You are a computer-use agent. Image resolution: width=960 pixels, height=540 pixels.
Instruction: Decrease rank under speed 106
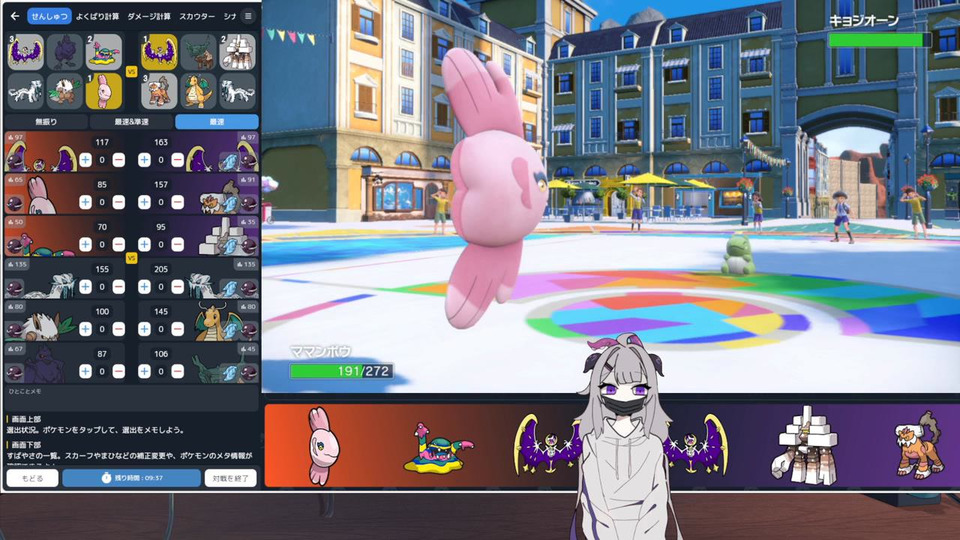178,371
